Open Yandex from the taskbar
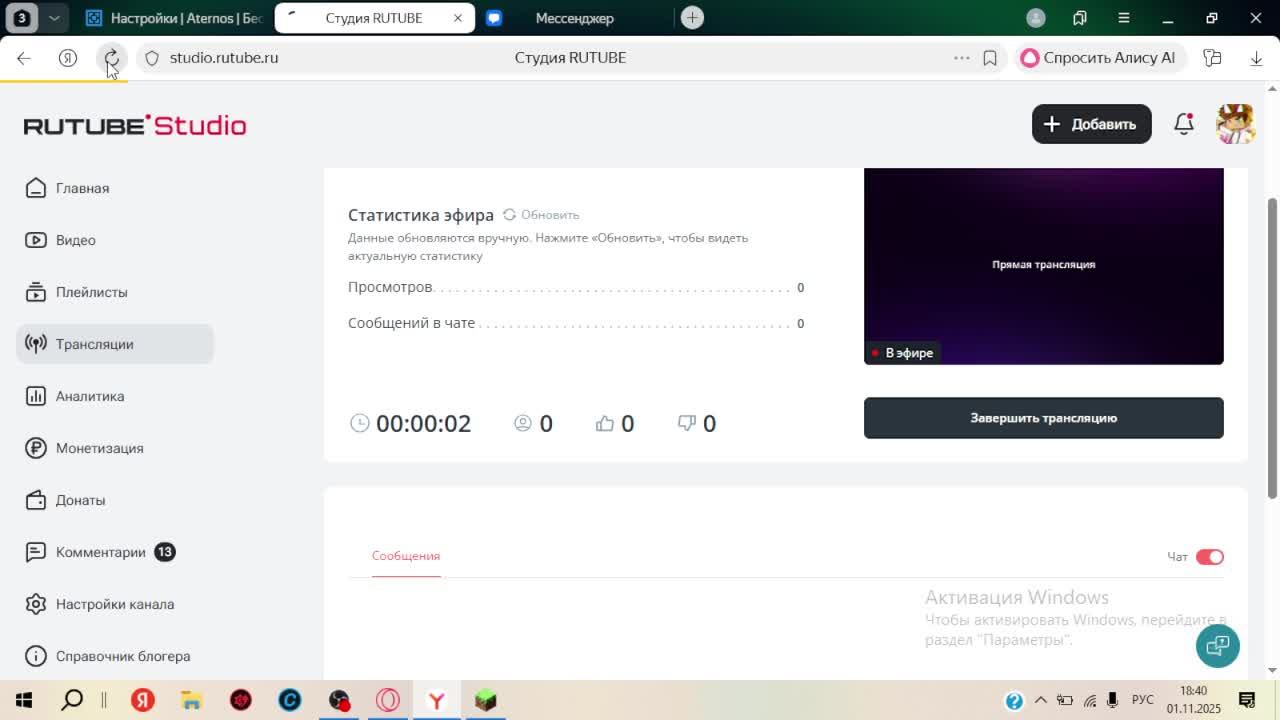The image size is (1280, 720). coord(143,700)
